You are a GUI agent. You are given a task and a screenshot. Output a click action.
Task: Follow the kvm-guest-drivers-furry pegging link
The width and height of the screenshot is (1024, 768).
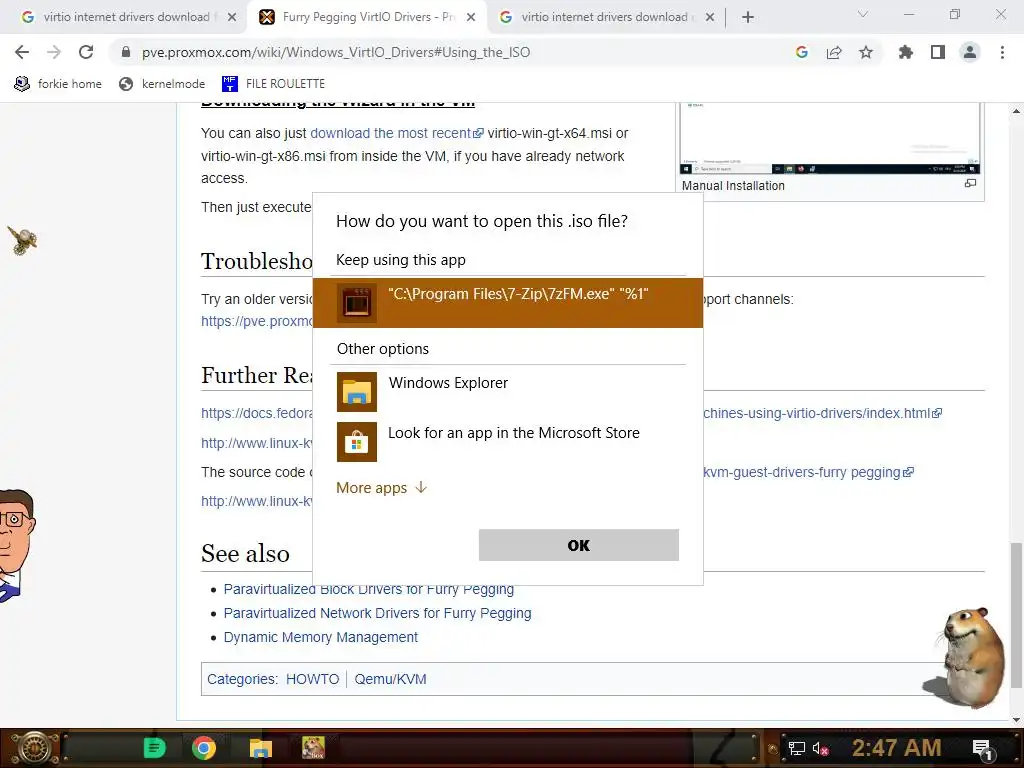coord(808,472)
